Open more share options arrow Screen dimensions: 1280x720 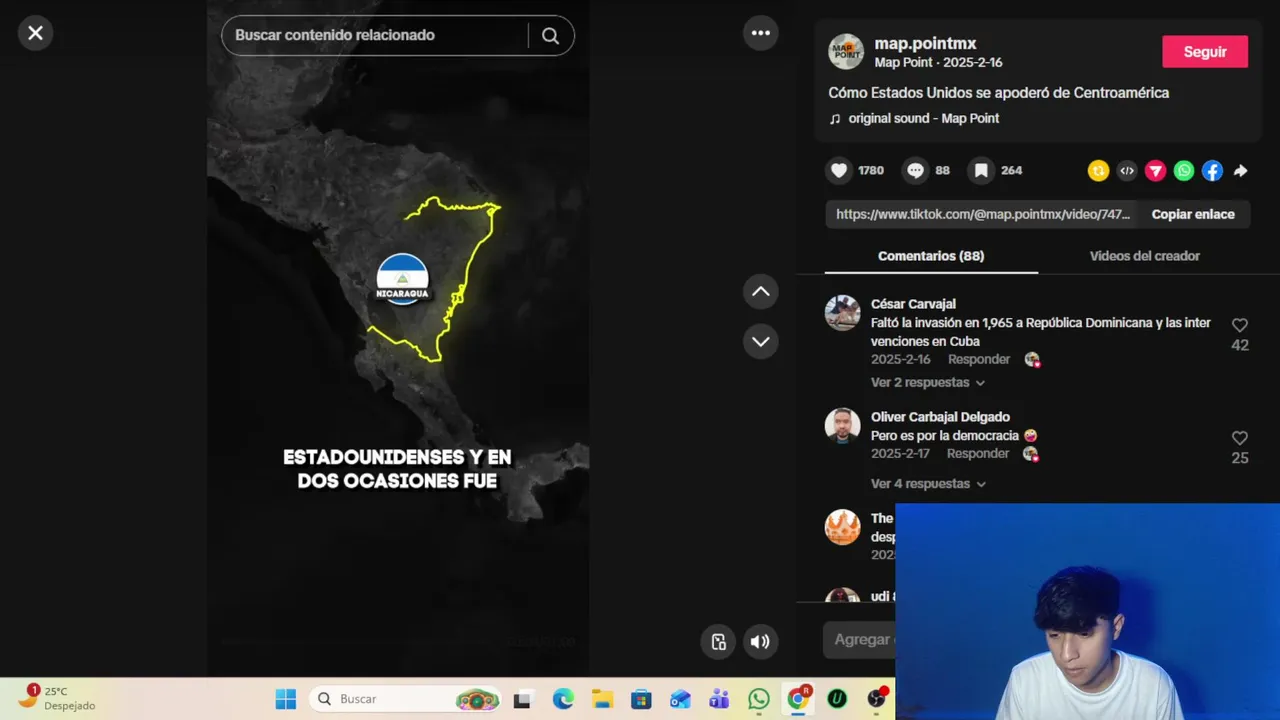click(1240, 171)
